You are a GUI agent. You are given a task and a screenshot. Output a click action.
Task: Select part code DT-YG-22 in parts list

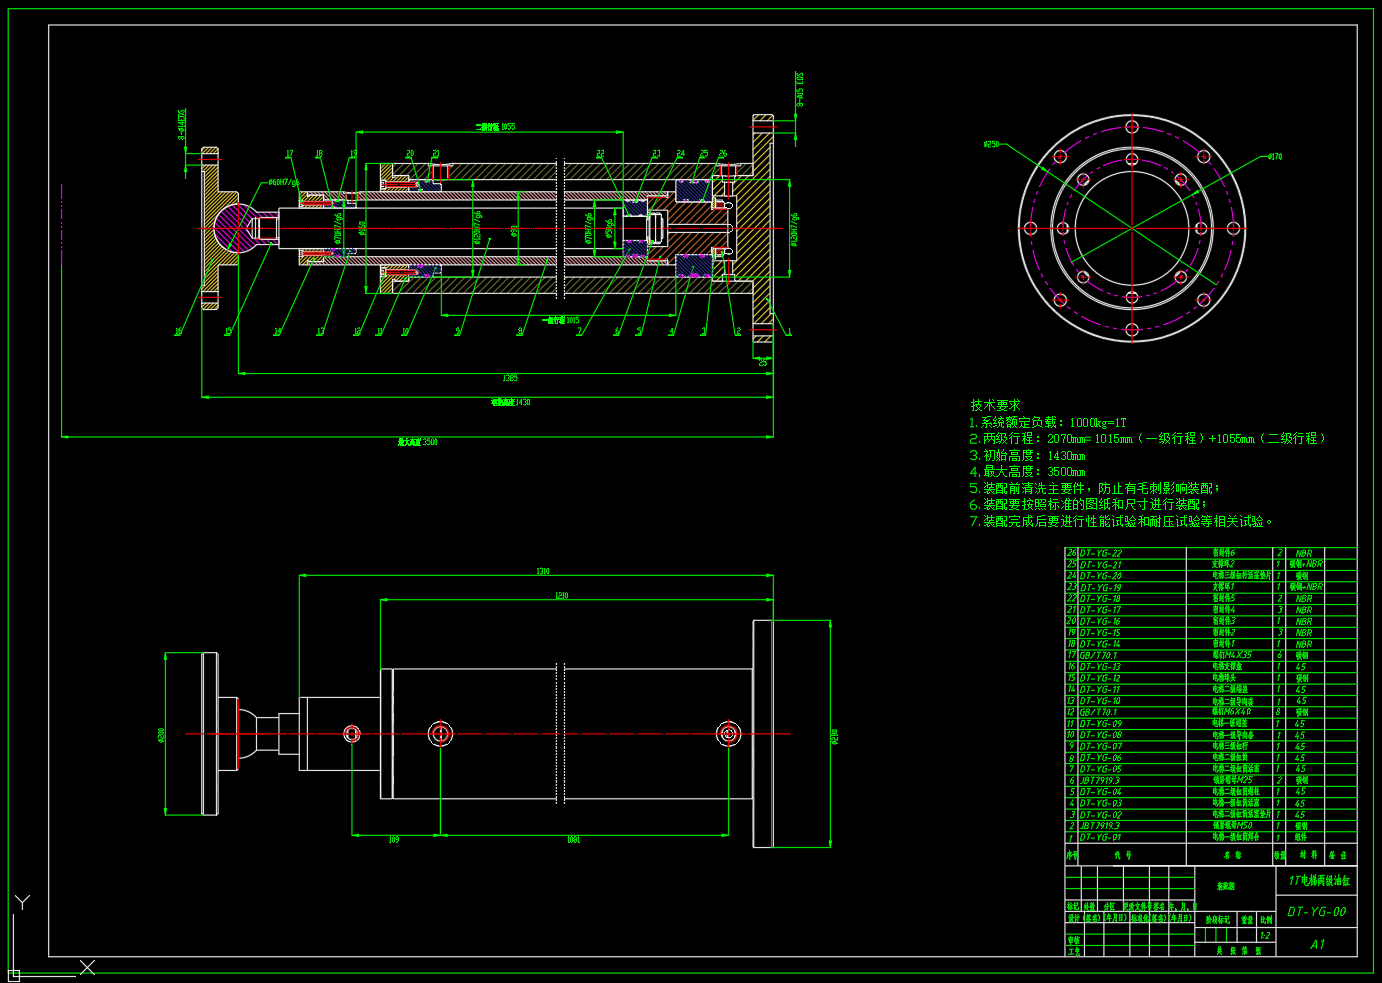point(1101,553)
